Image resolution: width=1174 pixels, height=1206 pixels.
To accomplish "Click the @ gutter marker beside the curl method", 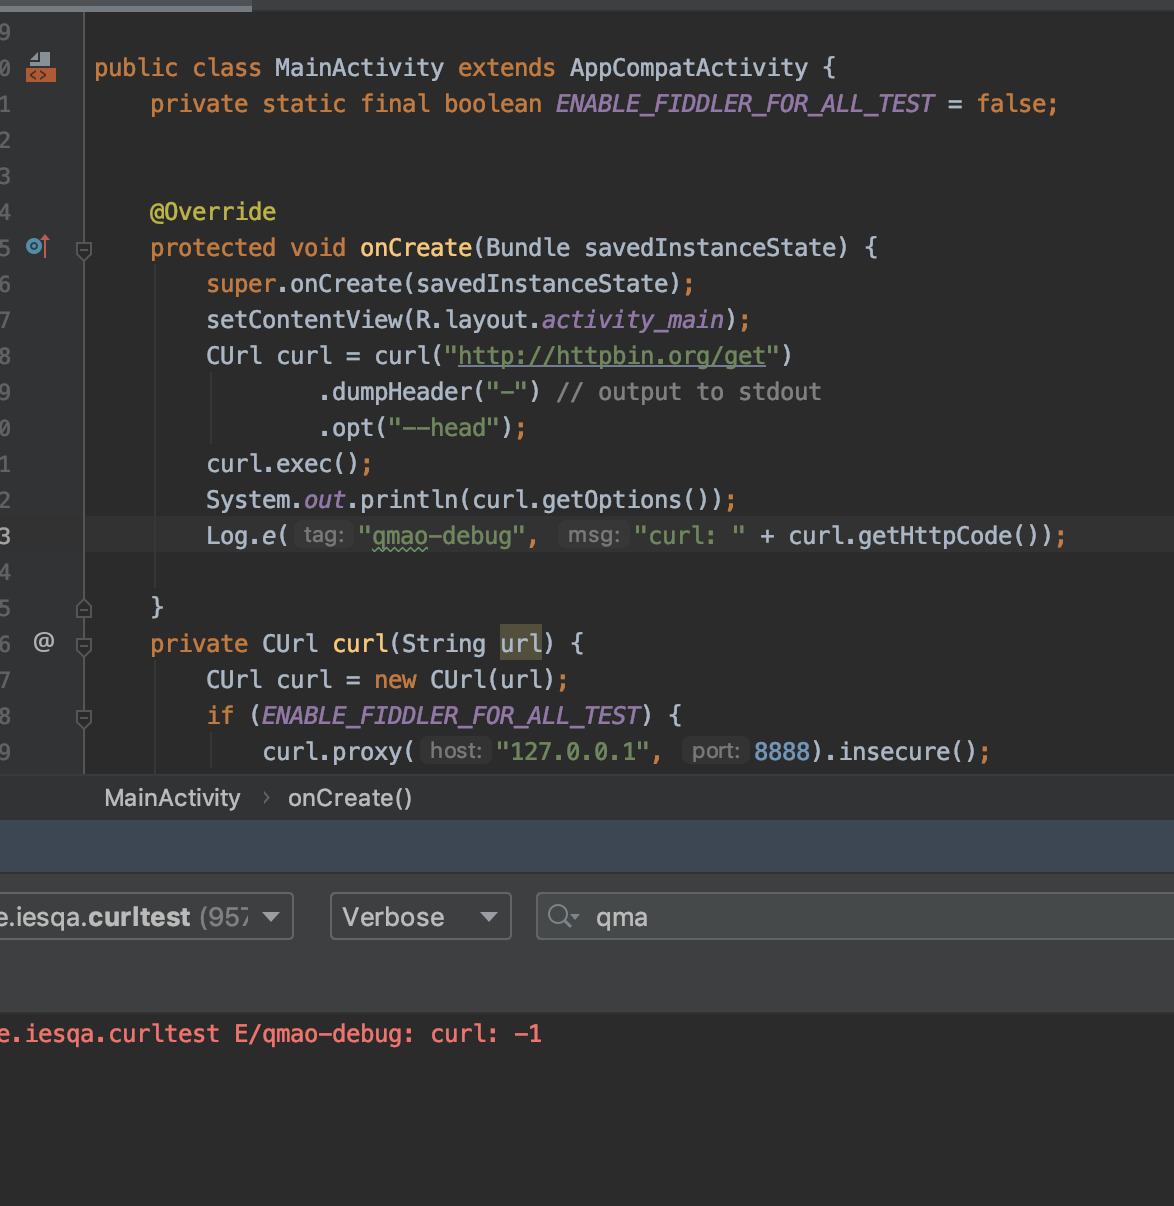I will (x=44, y=642).
